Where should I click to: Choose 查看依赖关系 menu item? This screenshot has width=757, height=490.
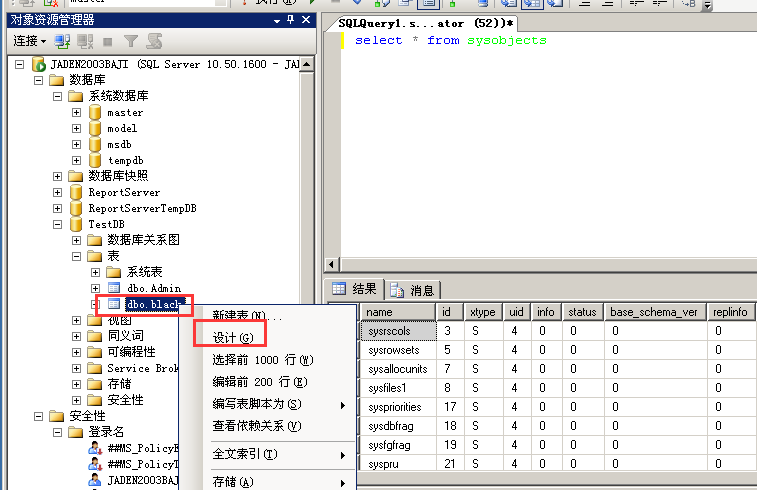coord(268,426)
